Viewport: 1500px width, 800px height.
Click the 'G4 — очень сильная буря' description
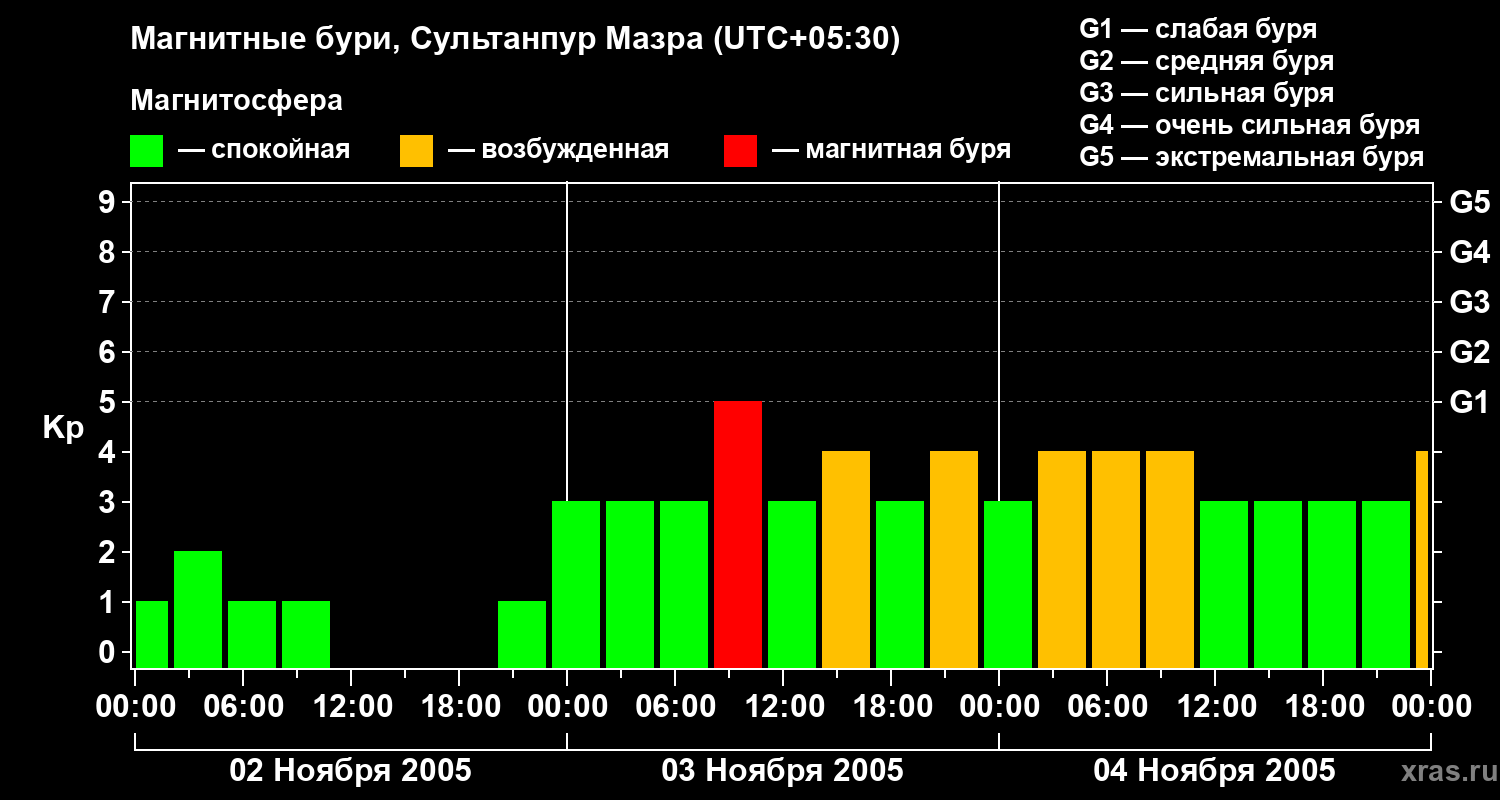[x=1250, y=125]
